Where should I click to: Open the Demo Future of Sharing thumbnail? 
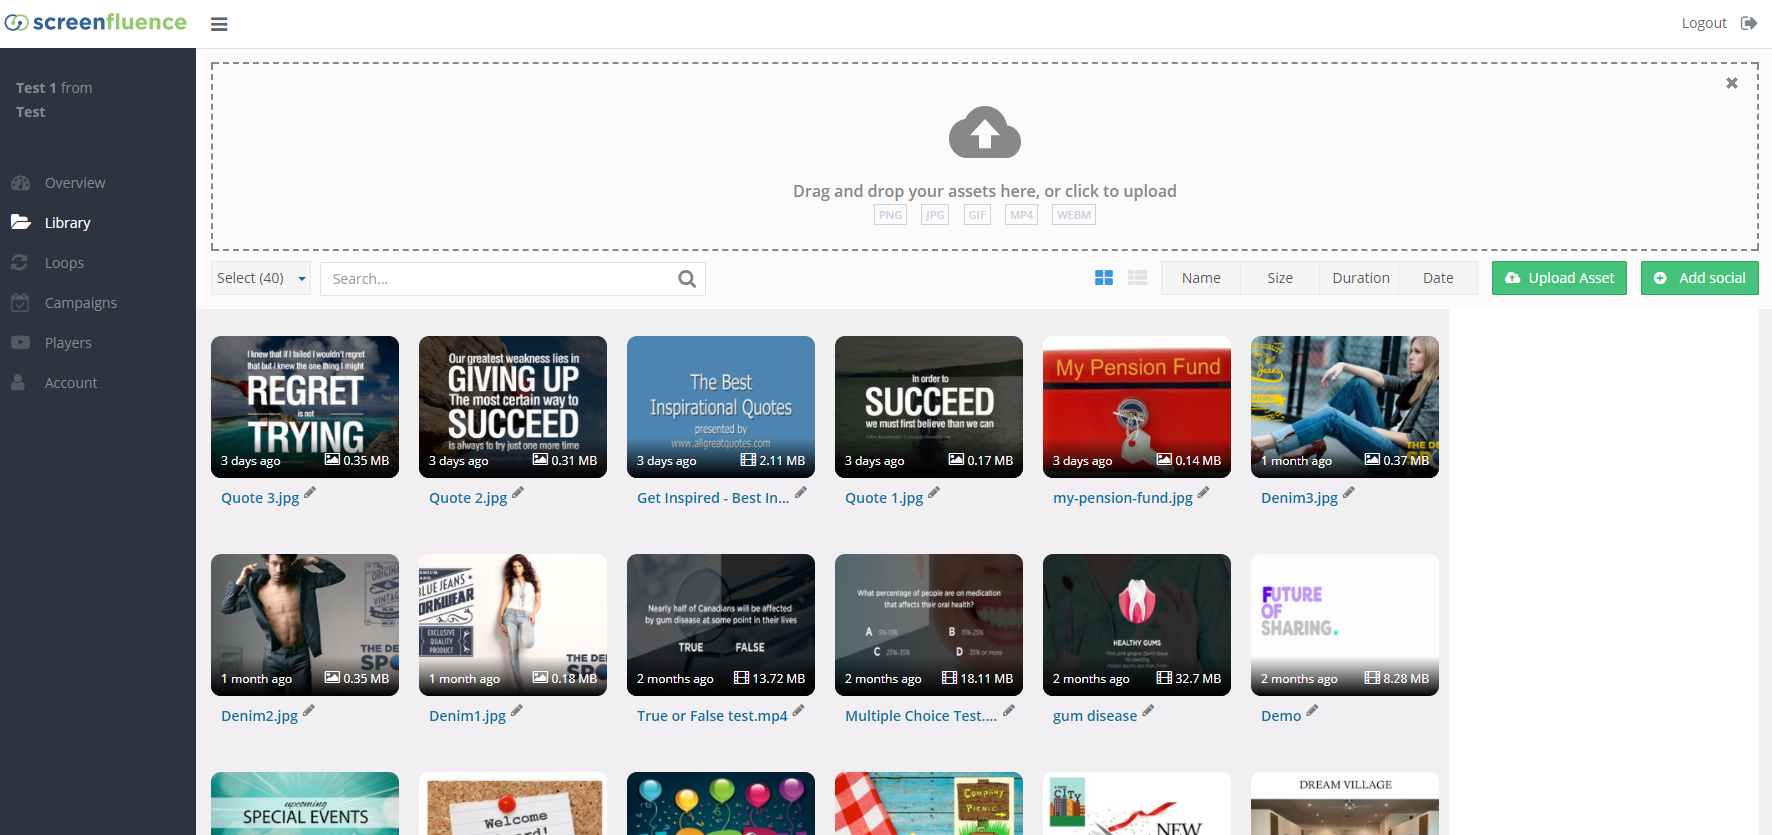(1345, 625)
